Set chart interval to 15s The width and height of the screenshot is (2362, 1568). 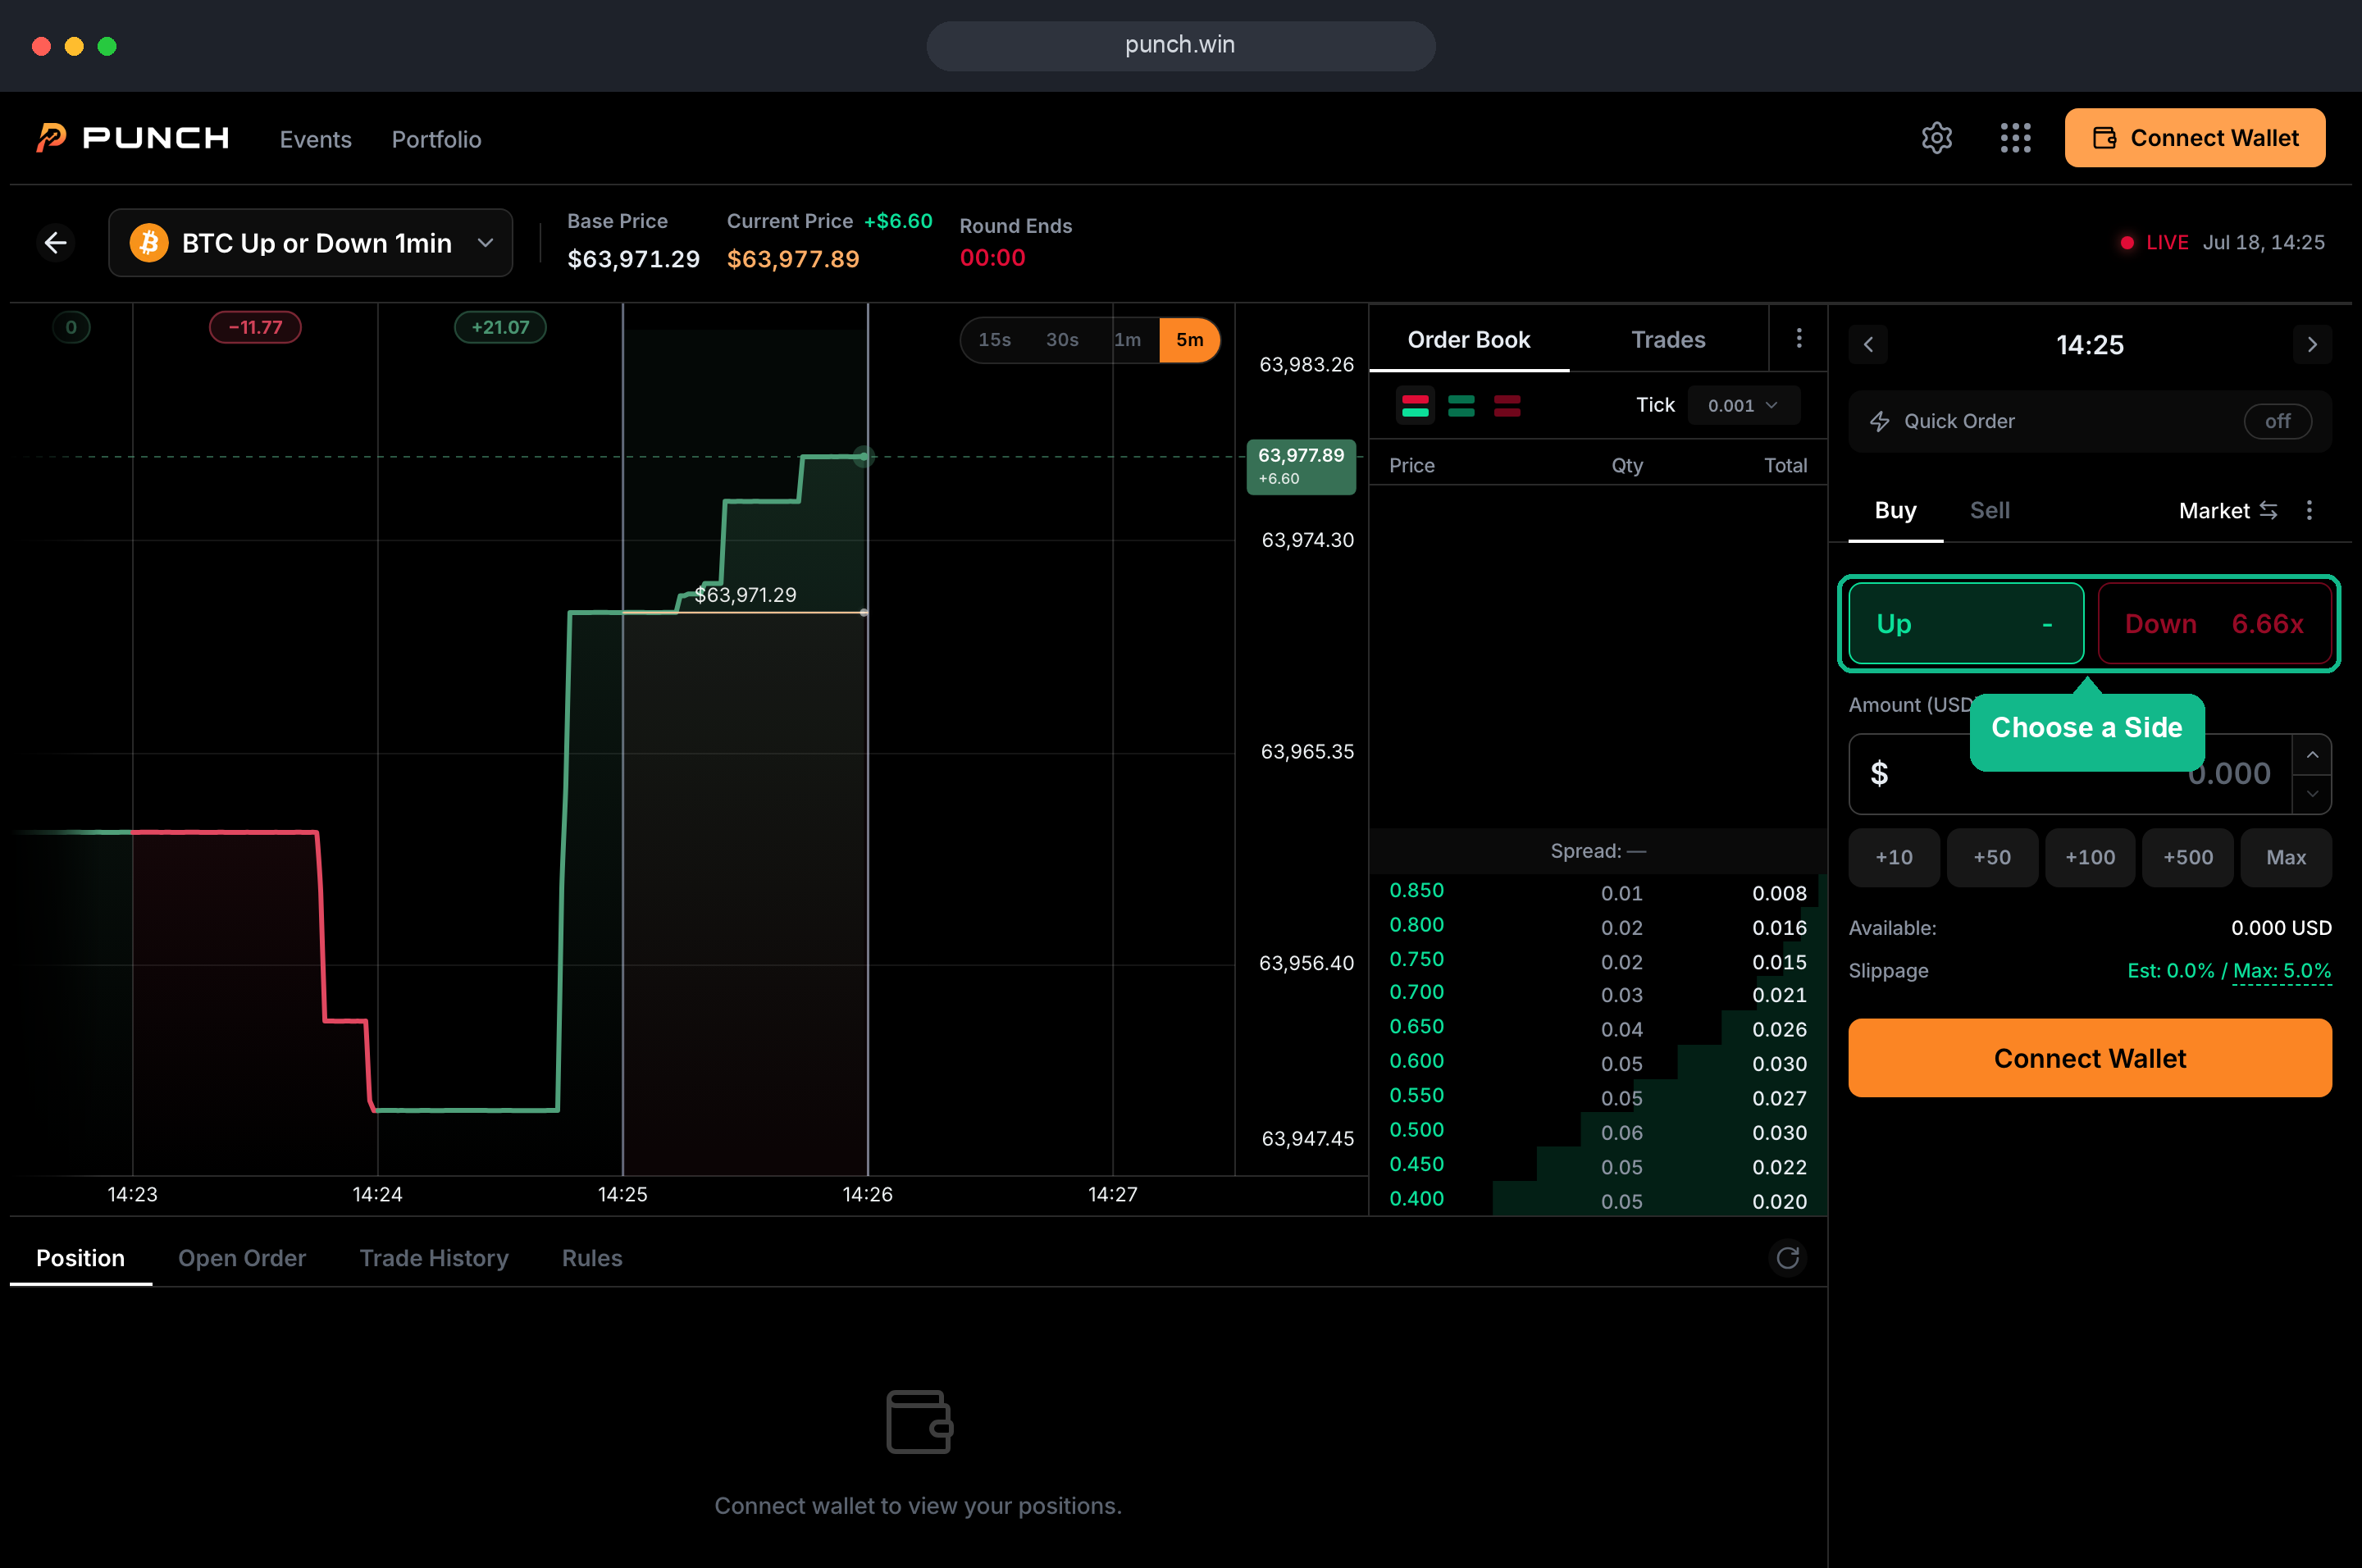994,340
